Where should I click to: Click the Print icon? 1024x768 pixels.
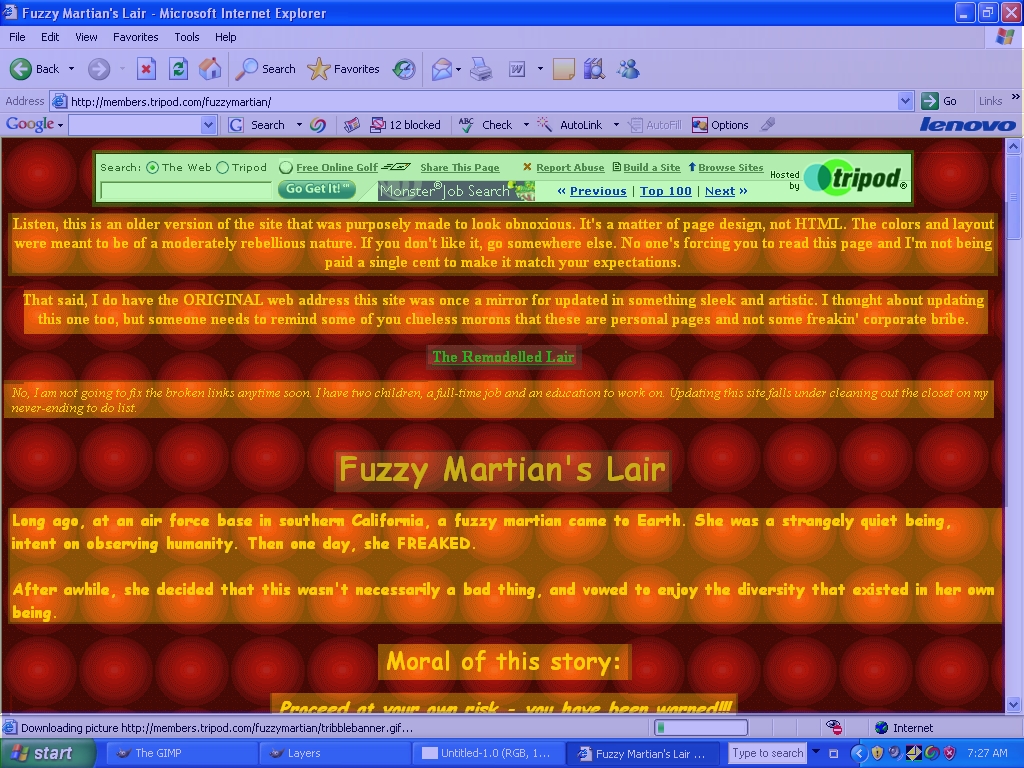(x=481, y=69)
